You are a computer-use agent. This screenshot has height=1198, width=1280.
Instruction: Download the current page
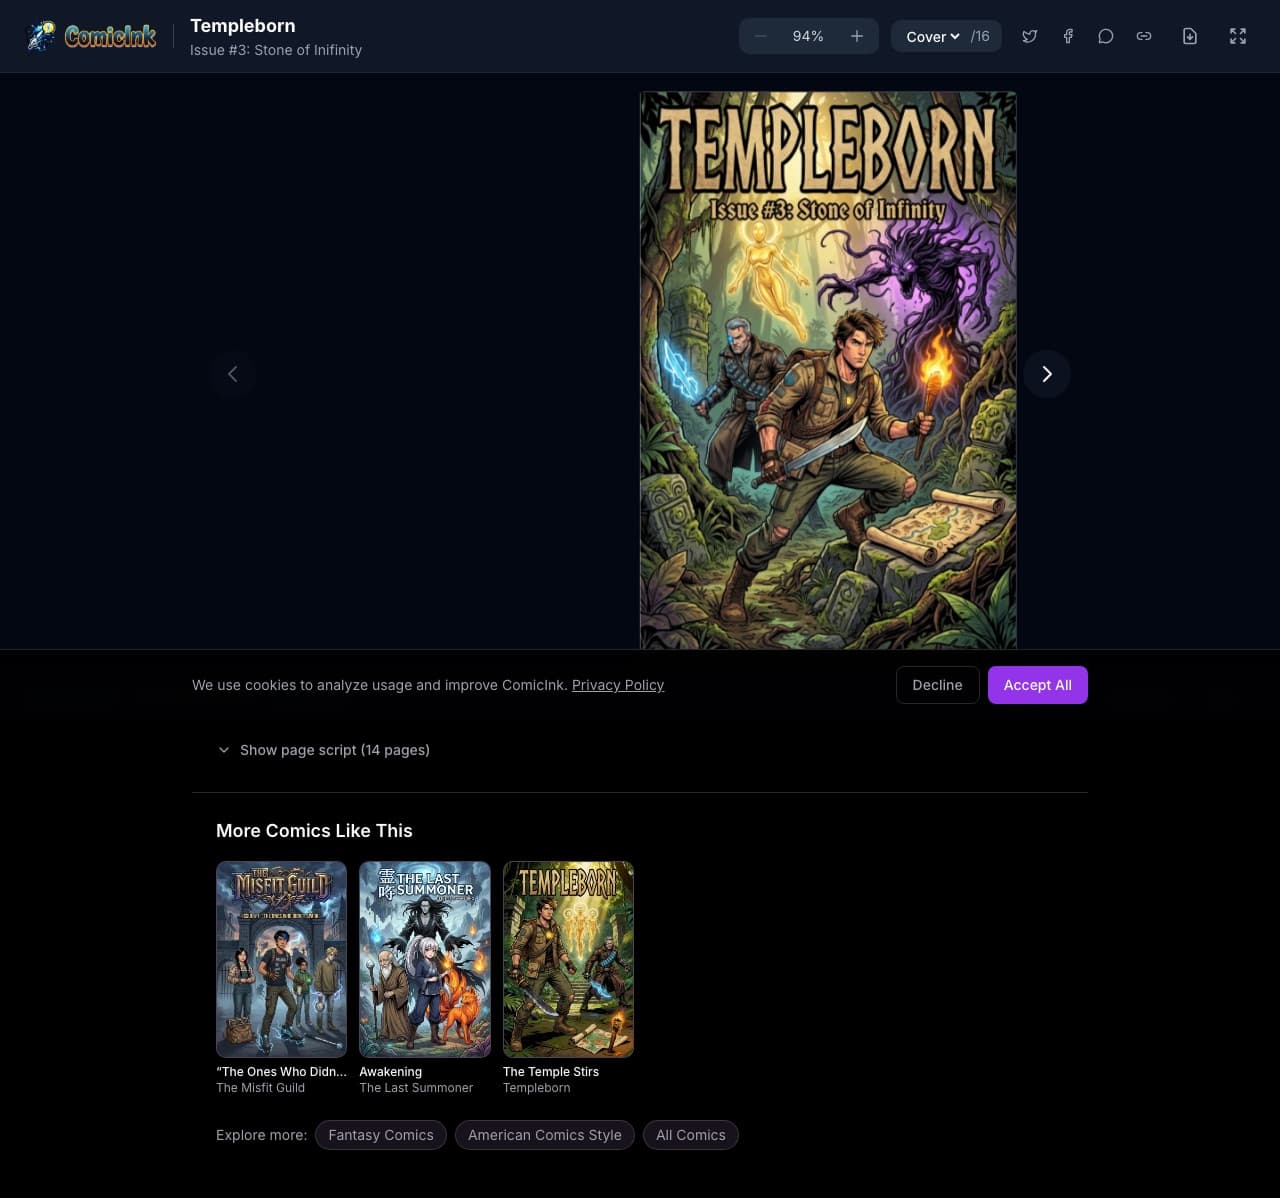tap(1189, 36)
